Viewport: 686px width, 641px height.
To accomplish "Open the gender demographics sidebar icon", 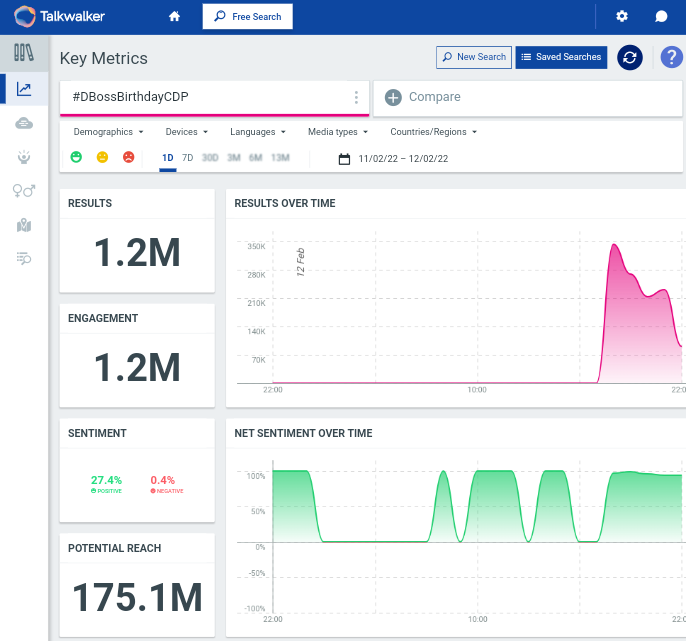I will coord(24,191).
